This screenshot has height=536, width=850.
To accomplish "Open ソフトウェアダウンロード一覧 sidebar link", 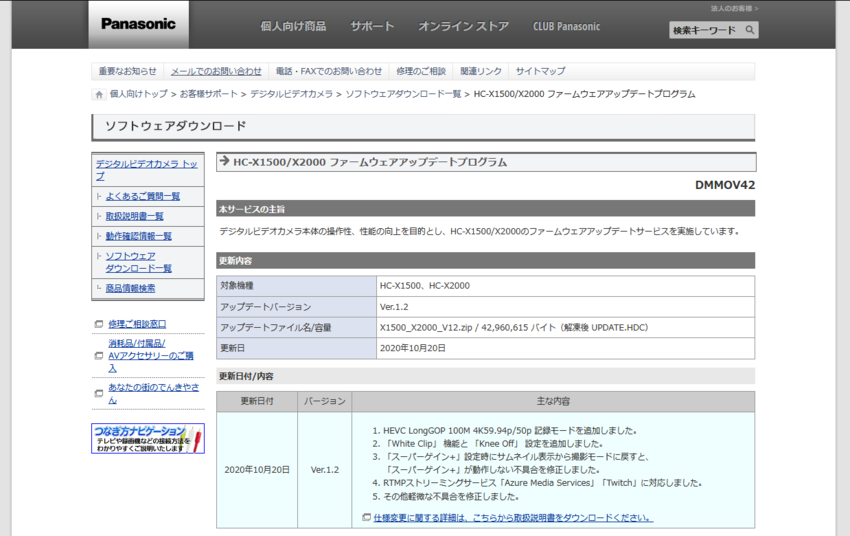I will (x=138, y=262).
